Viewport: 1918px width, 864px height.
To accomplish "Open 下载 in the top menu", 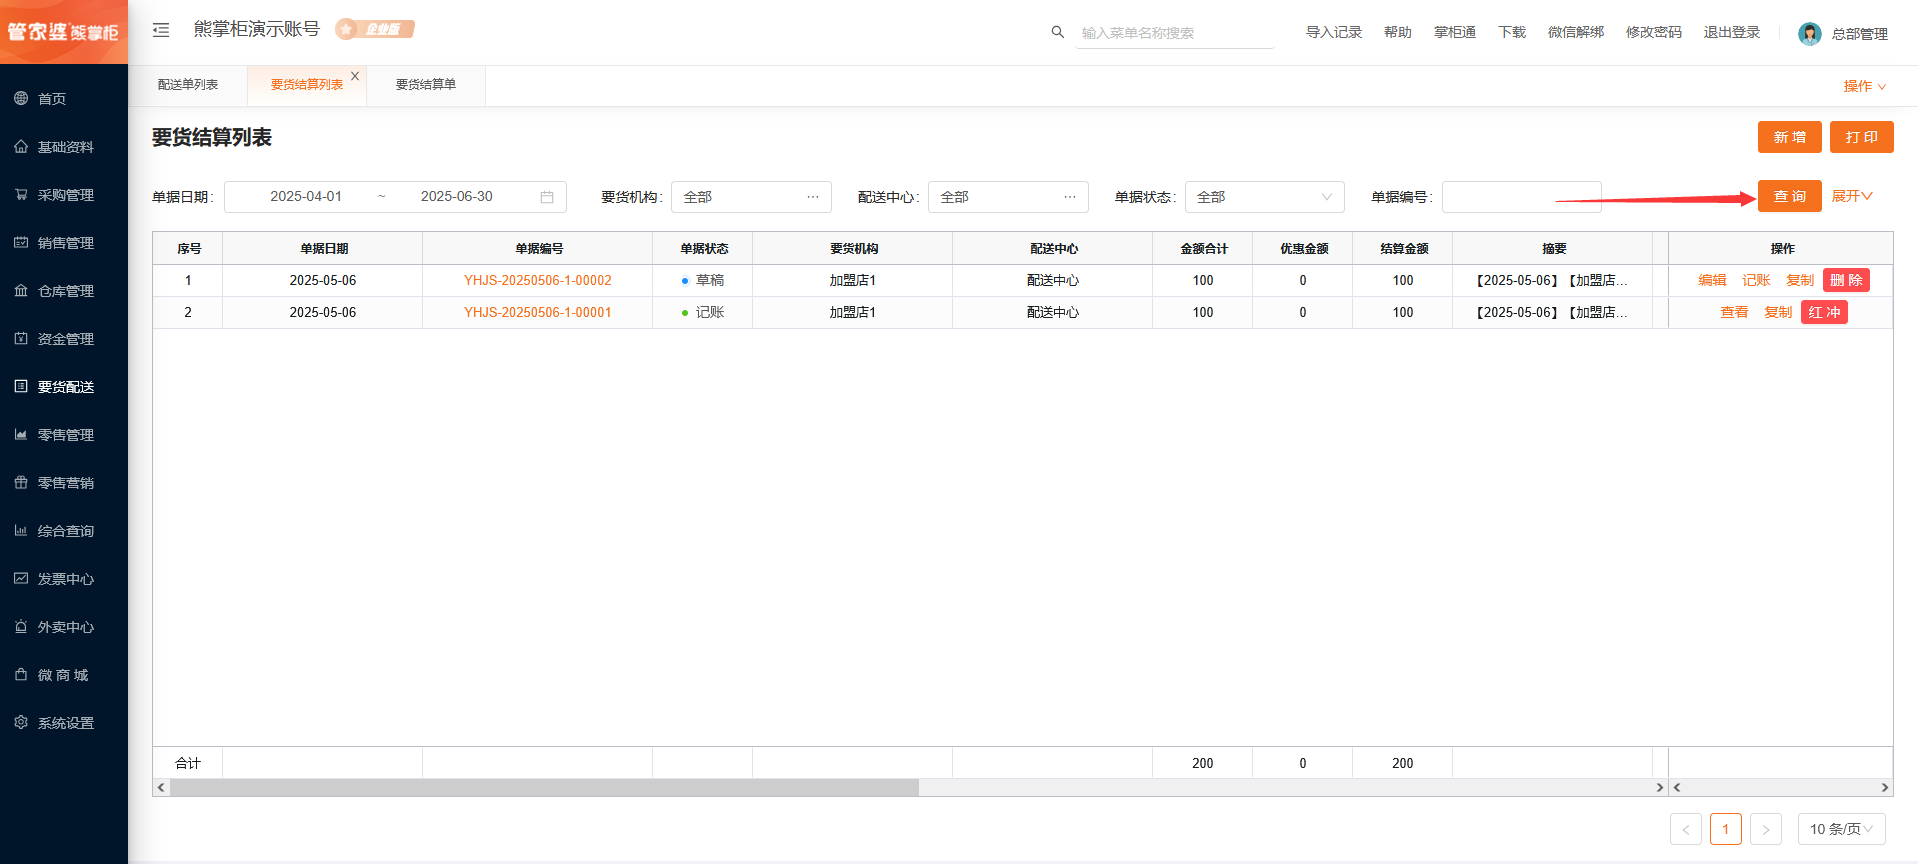I will (x=1512, y=32).
